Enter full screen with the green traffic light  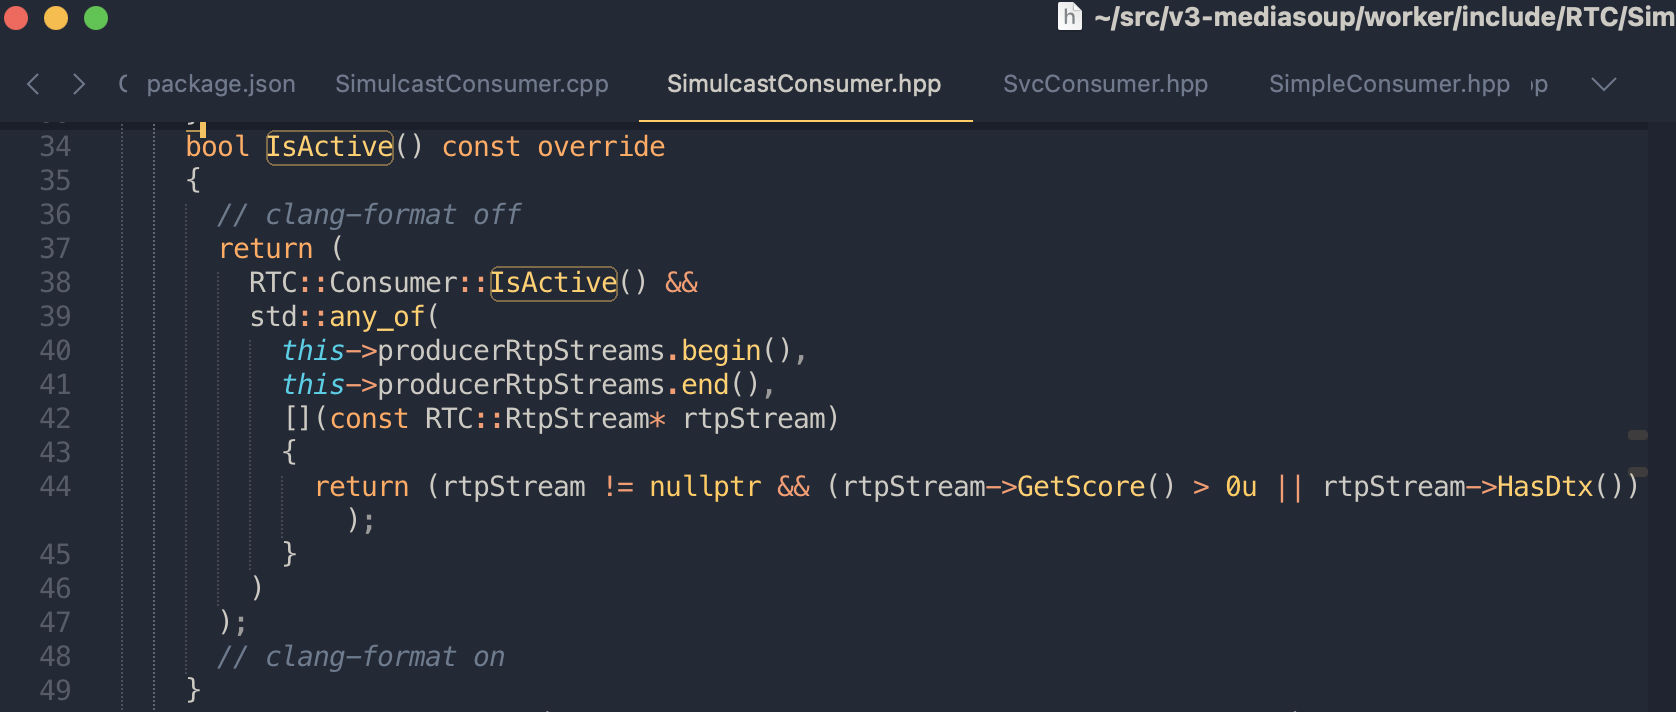click(x=94, y=17)
